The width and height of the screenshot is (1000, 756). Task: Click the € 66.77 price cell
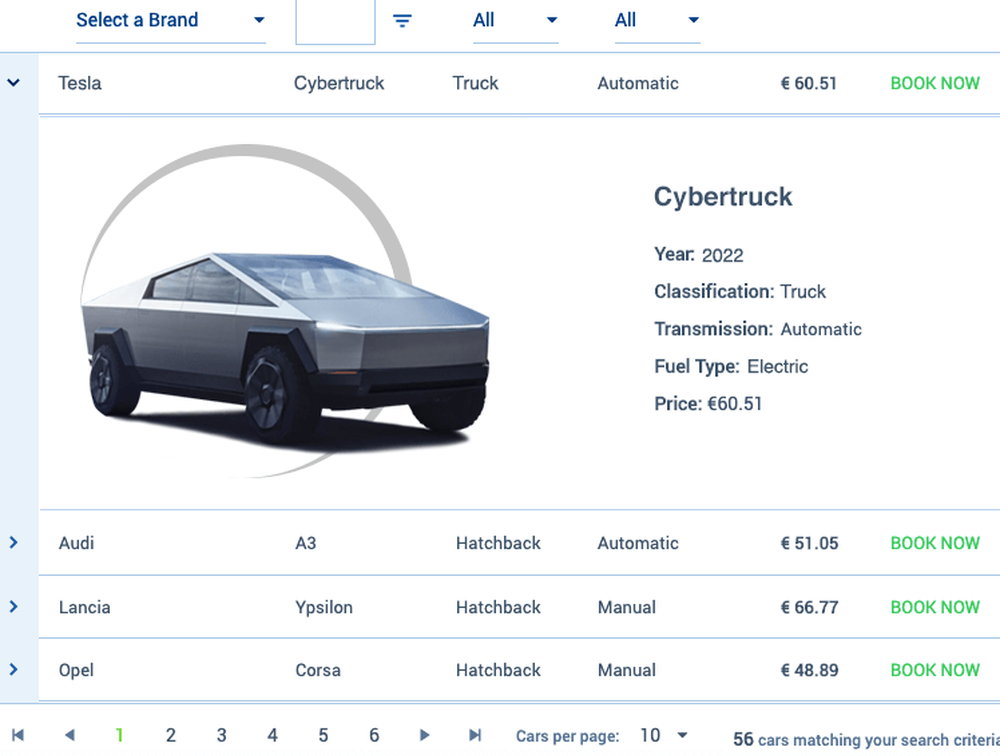809,607
